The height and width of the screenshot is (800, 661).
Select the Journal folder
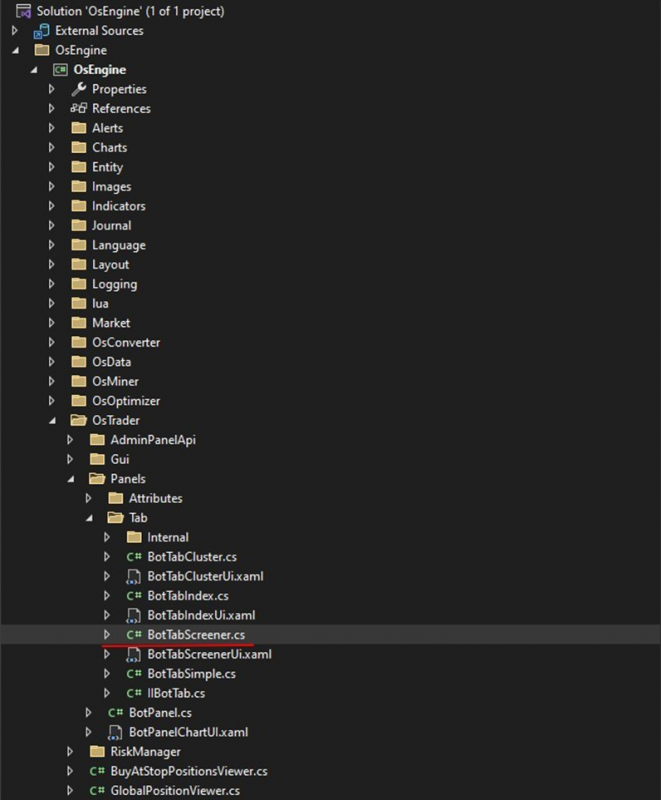click(112, 226)
